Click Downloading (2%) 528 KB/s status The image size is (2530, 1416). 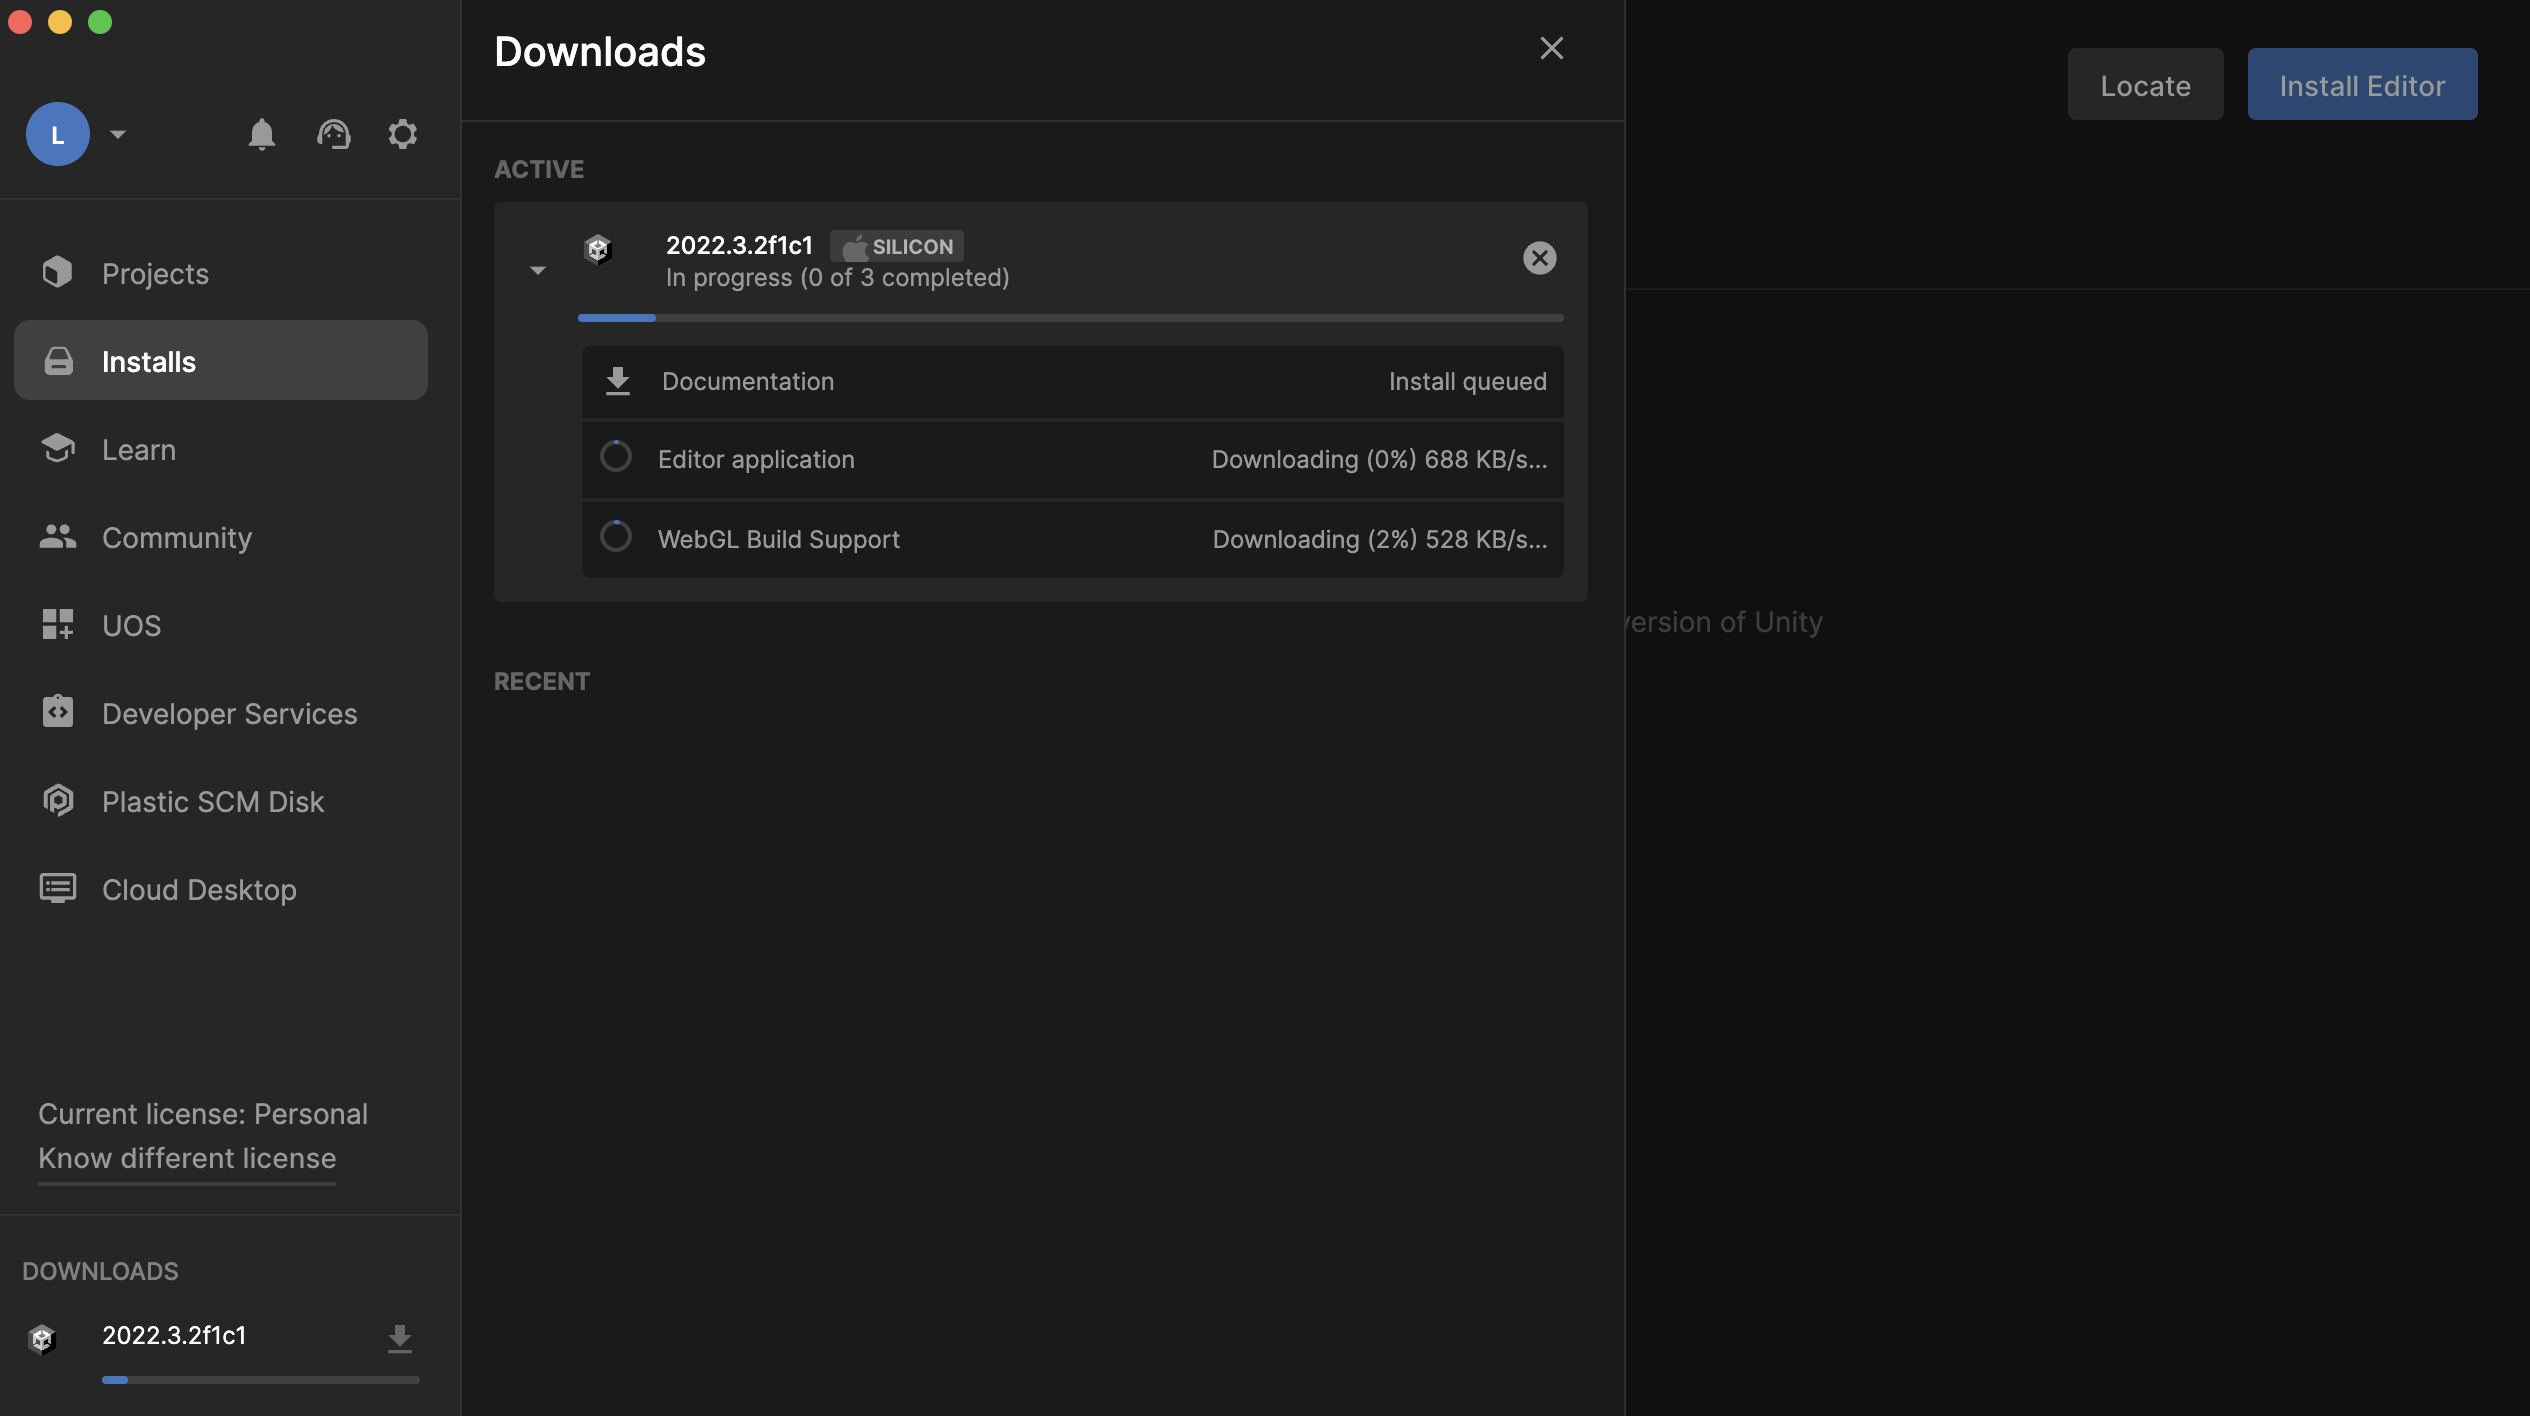(1380, 539)
